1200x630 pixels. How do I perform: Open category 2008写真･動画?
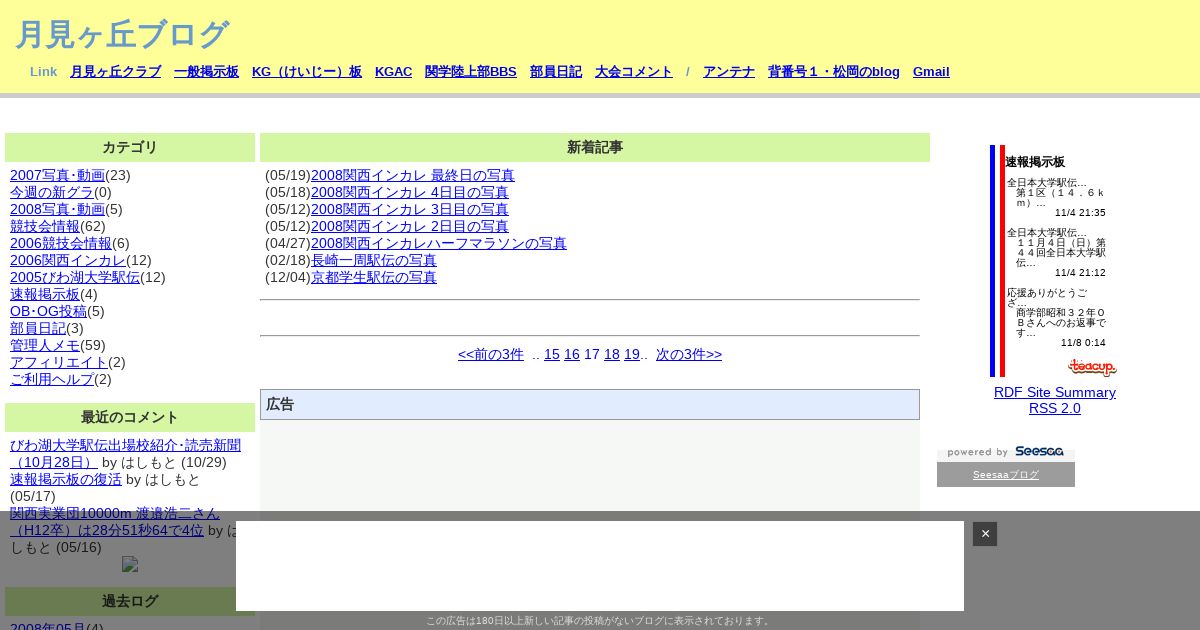point(57,209)
